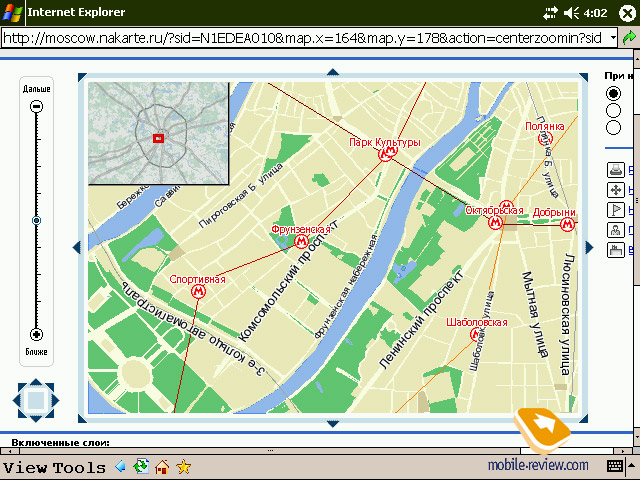Viewport: 640px width, 480px height.
Task: Open the speaker volume icon
Action: tap(571, 13)
